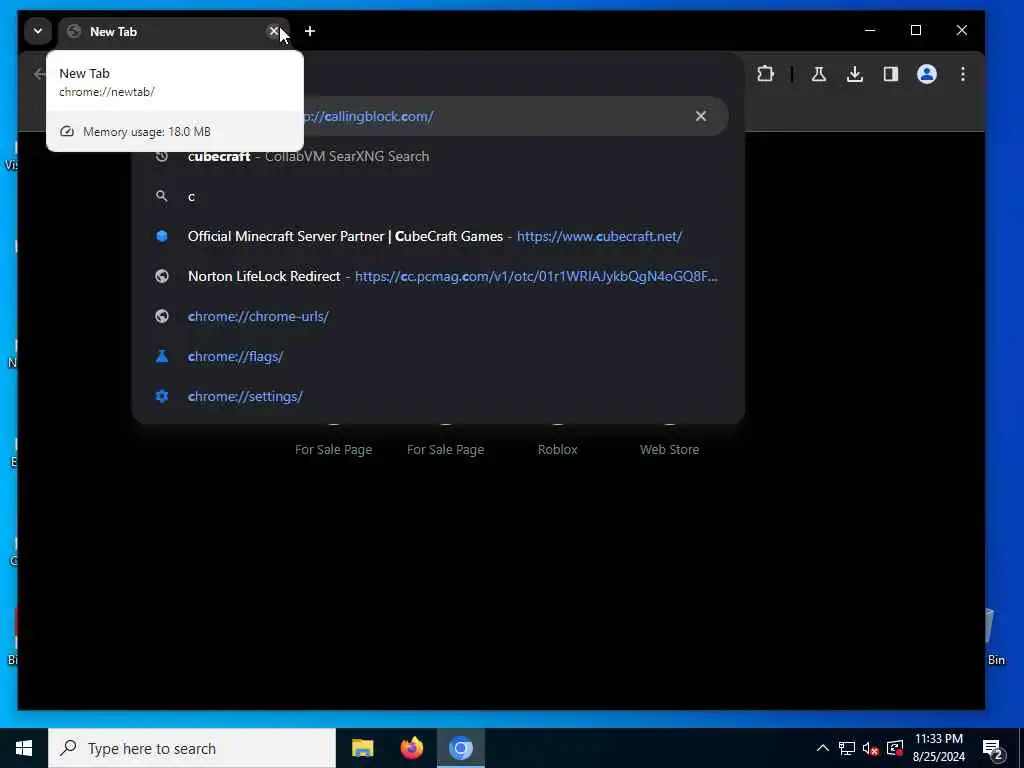Open Chrome Labs flask icon
This screenshot has width=1024, height=768.
coord(818,74)
